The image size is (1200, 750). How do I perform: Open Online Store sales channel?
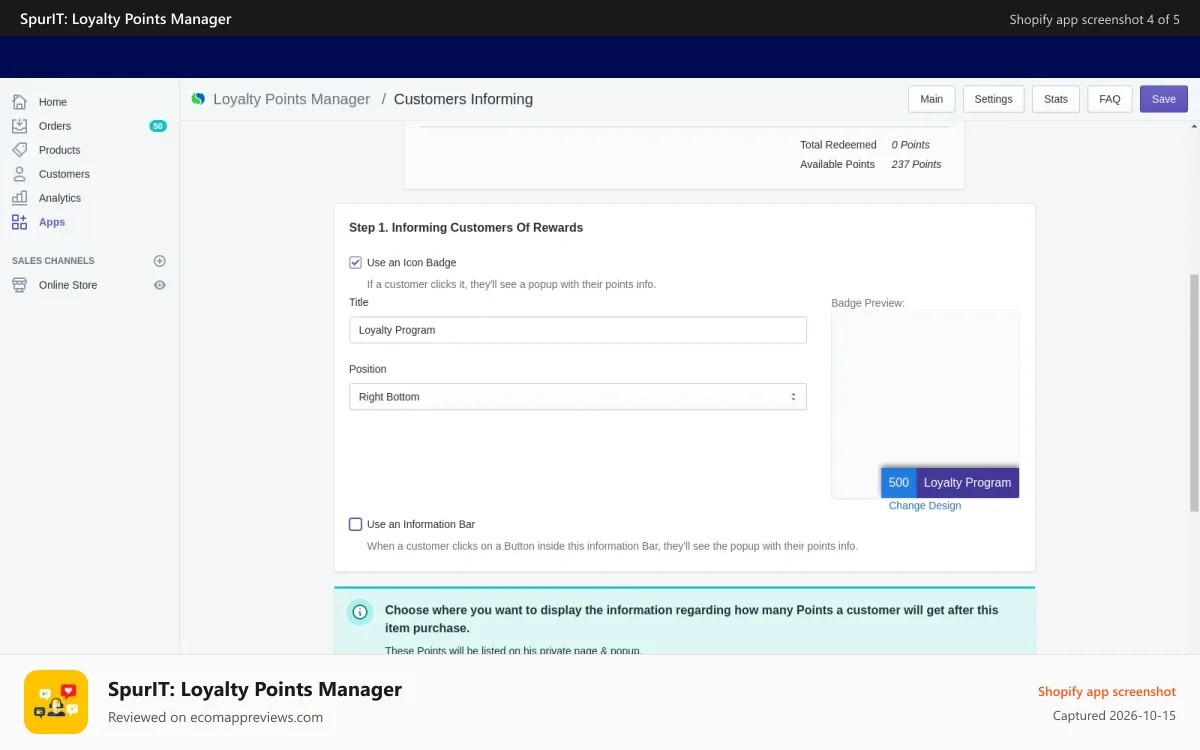click(x=68, y=285)
